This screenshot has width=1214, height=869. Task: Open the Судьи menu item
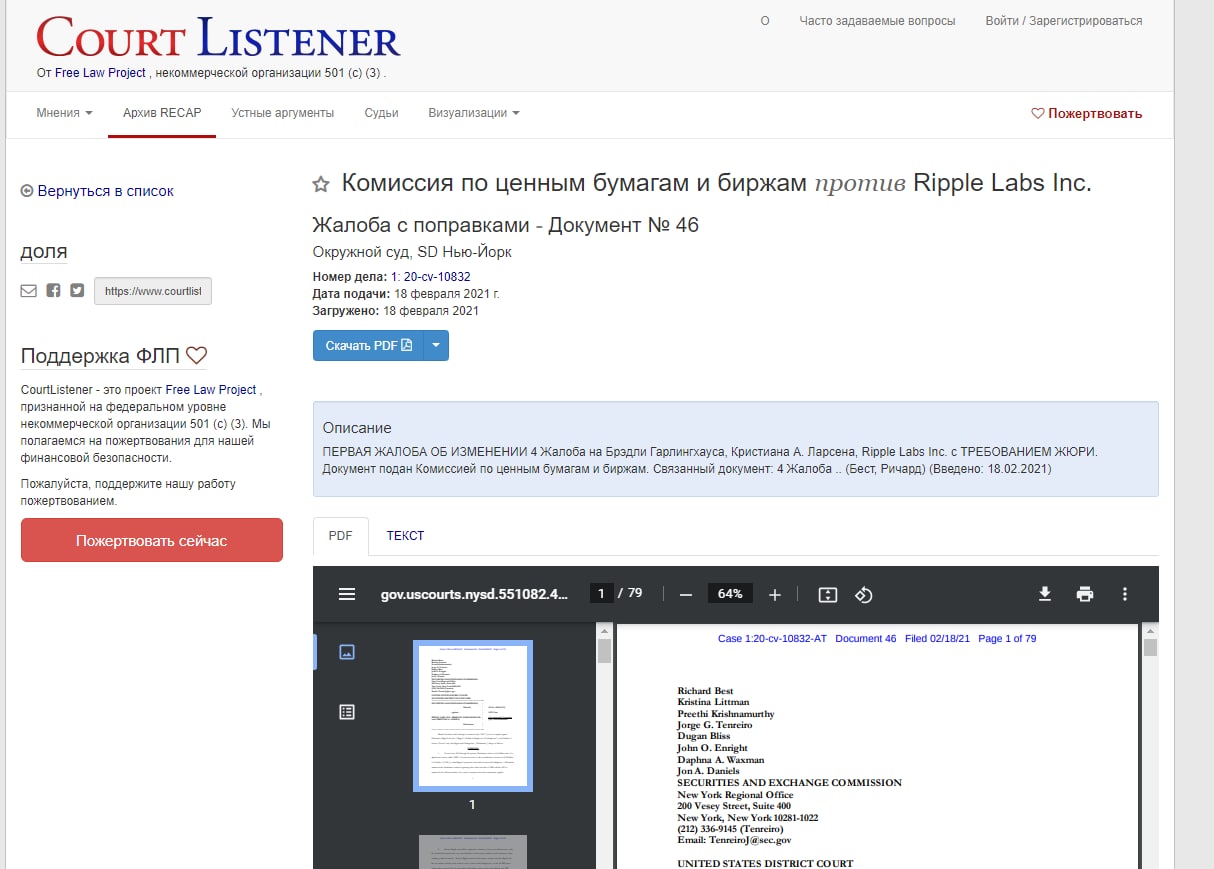coord(382,113)
